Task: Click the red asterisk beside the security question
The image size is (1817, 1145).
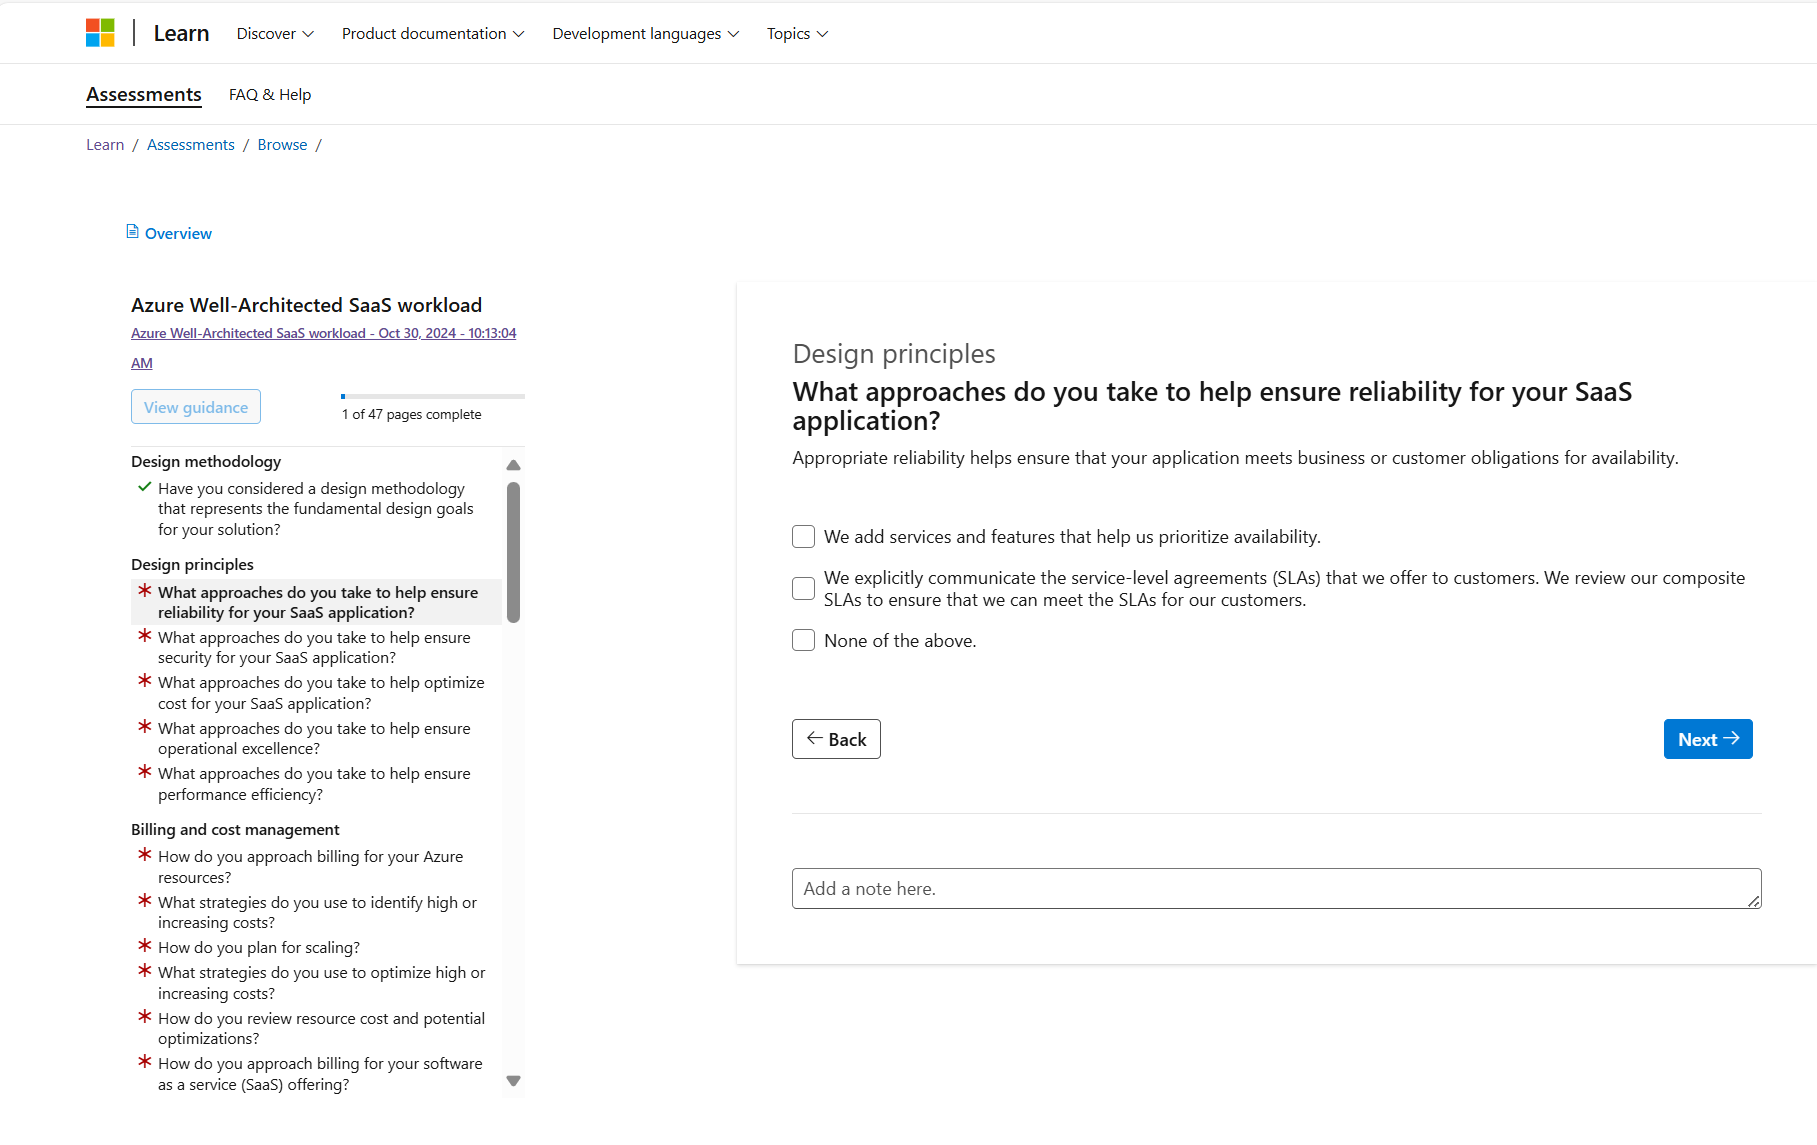Action: [145, 636]
